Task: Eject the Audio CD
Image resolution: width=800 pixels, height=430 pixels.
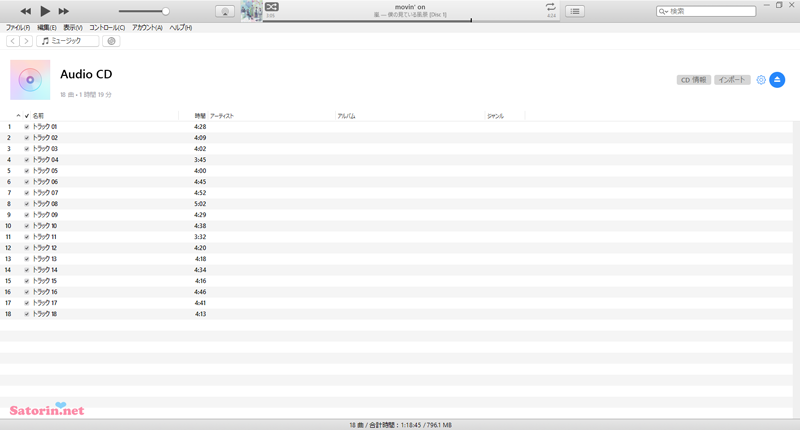Action: click(x=777, y=80)
